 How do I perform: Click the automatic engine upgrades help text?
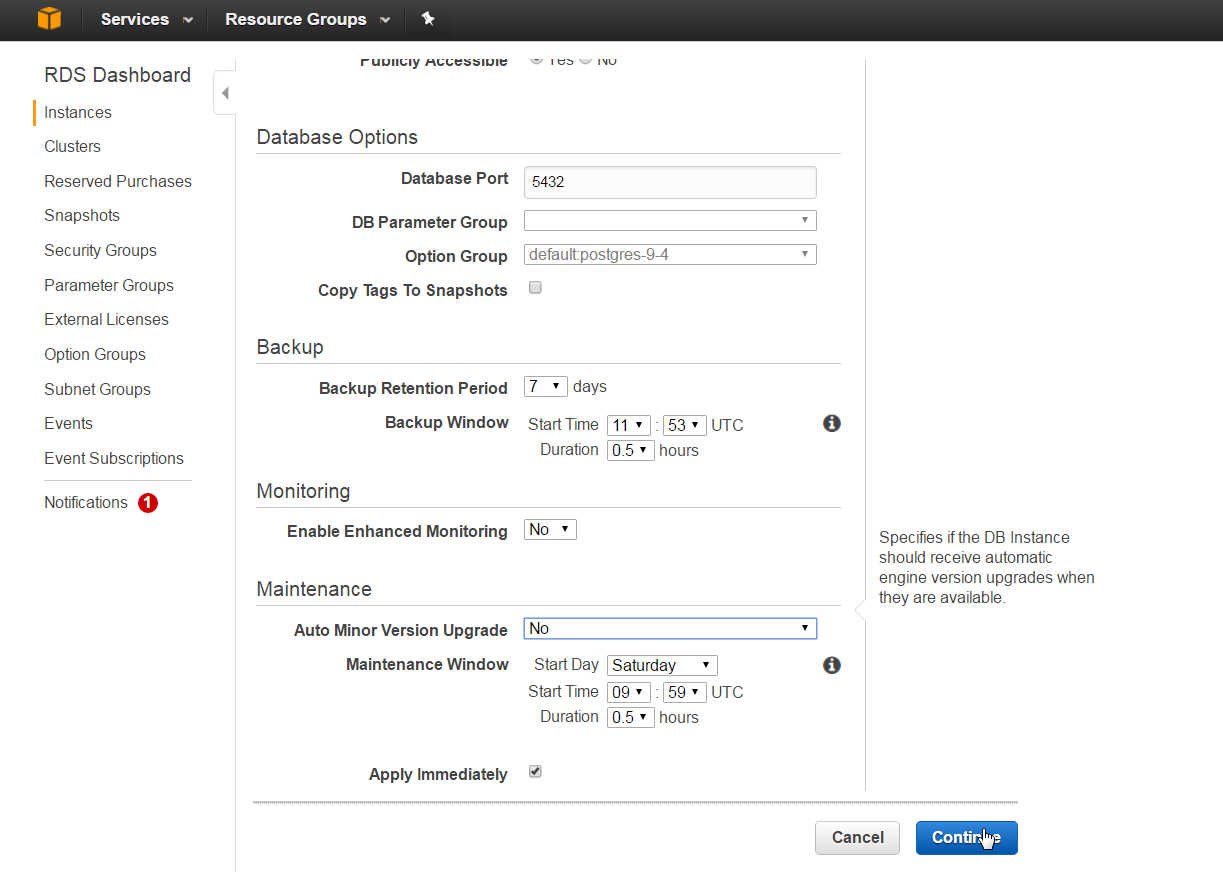pos(987,567)
